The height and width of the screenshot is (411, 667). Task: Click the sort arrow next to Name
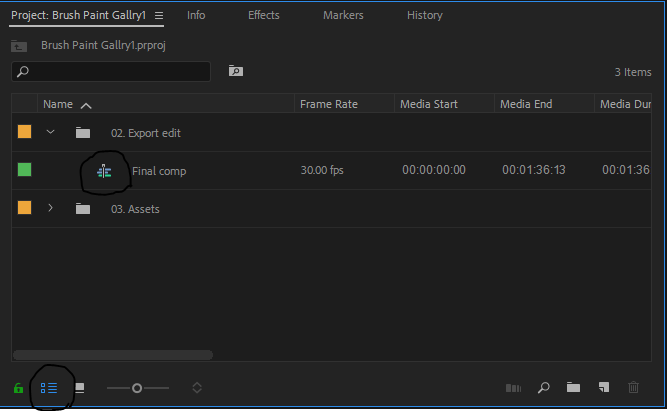tap(86, 106)
